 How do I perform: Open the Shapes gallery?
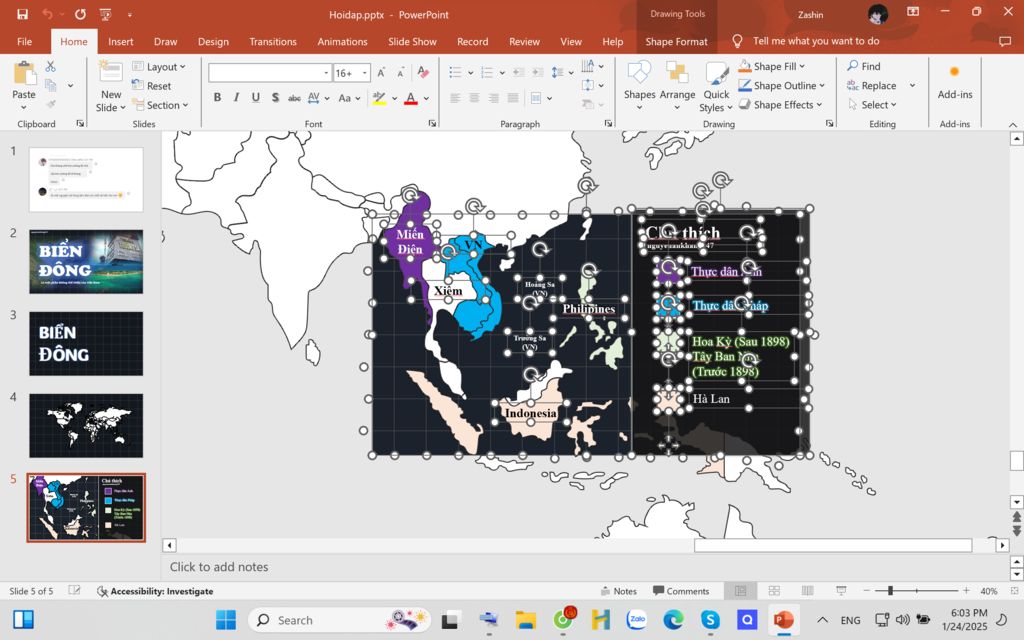pos(639,85)
